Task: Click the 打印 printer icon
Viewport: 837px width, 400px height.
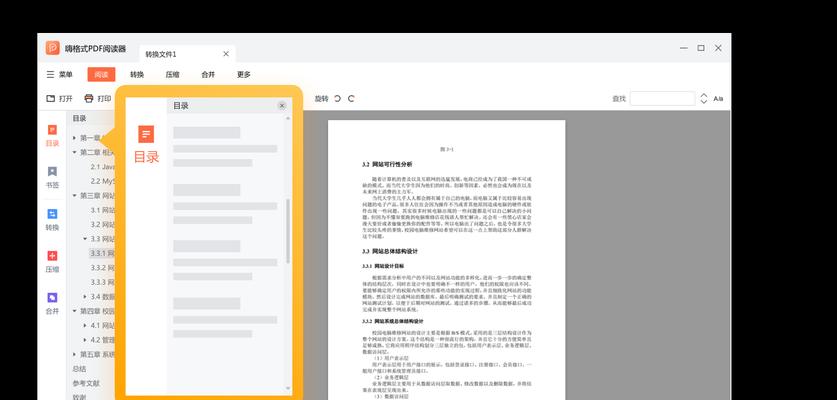Action: 89,98
